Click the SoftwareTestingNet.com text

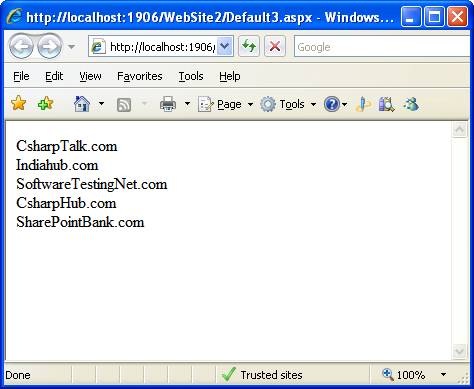coord(92,184)
